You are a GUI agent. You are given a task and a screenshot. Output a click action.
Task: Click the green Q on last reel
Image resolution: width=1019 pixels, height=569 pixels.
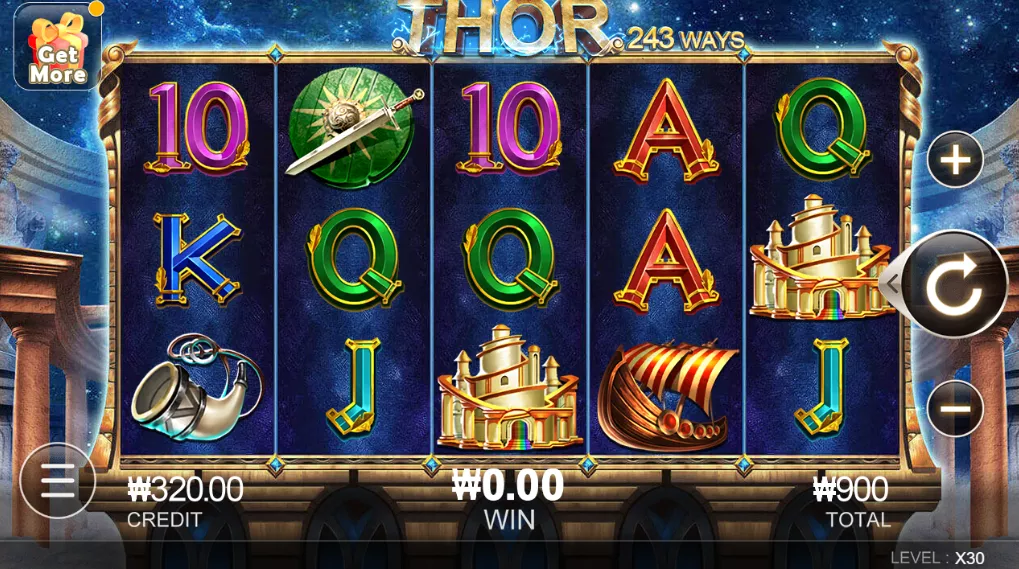click(822, 129)
